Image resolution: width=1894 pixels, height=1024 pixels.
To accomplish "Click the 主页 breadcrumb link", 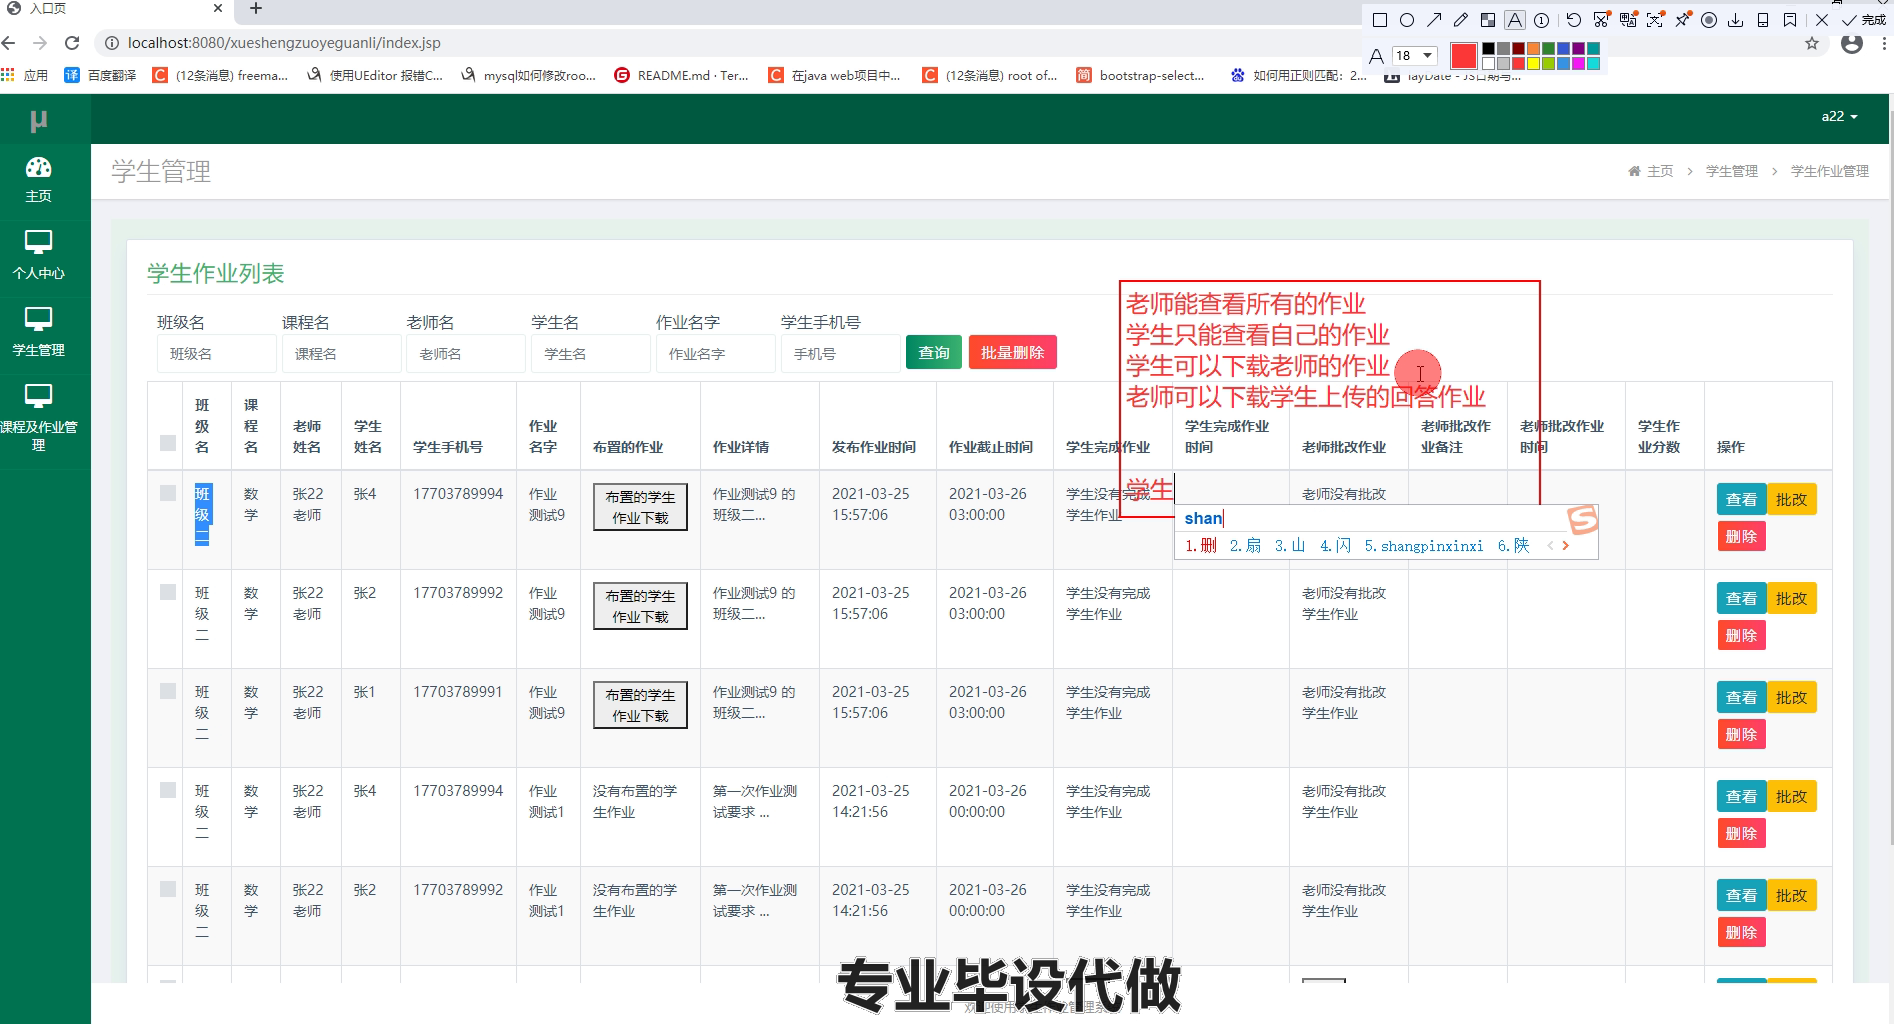I will pyautogui.click(x=1651, y=171).
